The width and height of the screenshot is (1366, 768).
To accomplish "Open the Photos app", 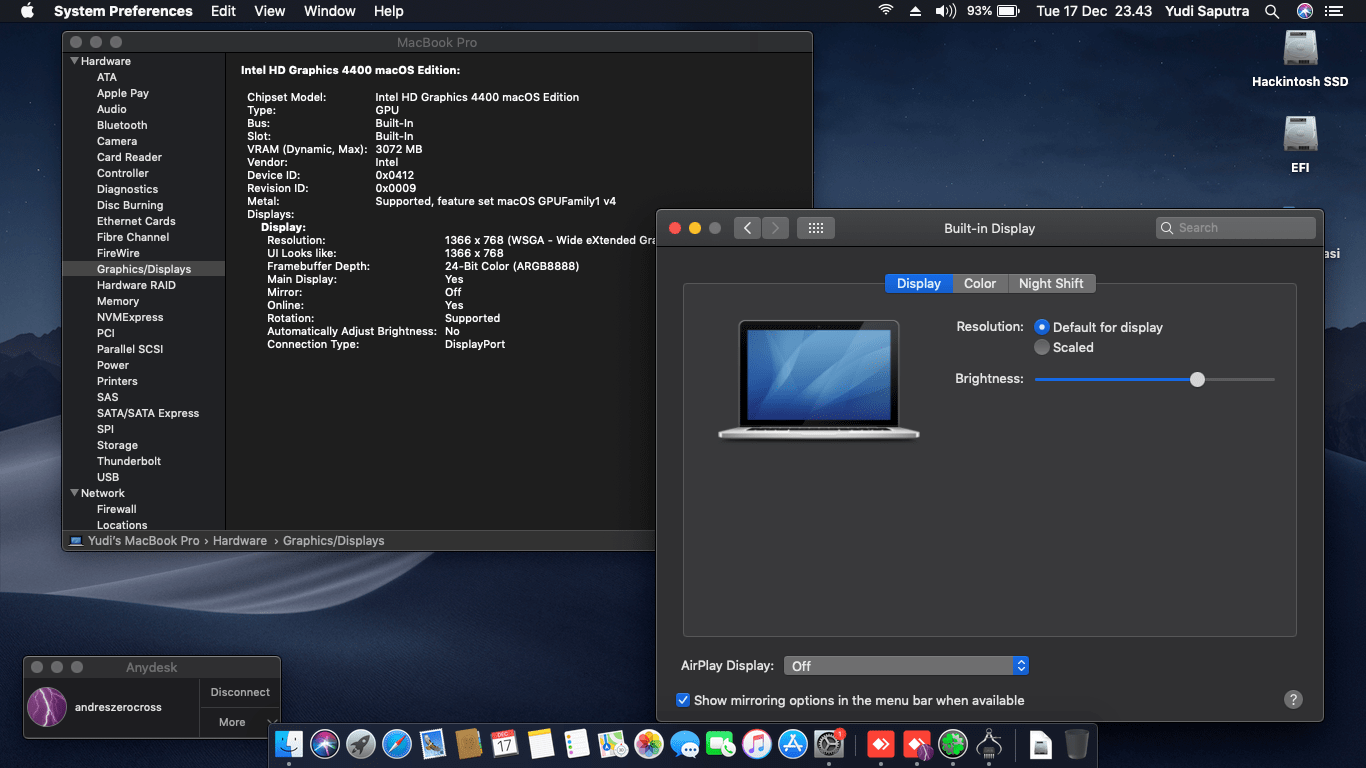I will 649,744.
